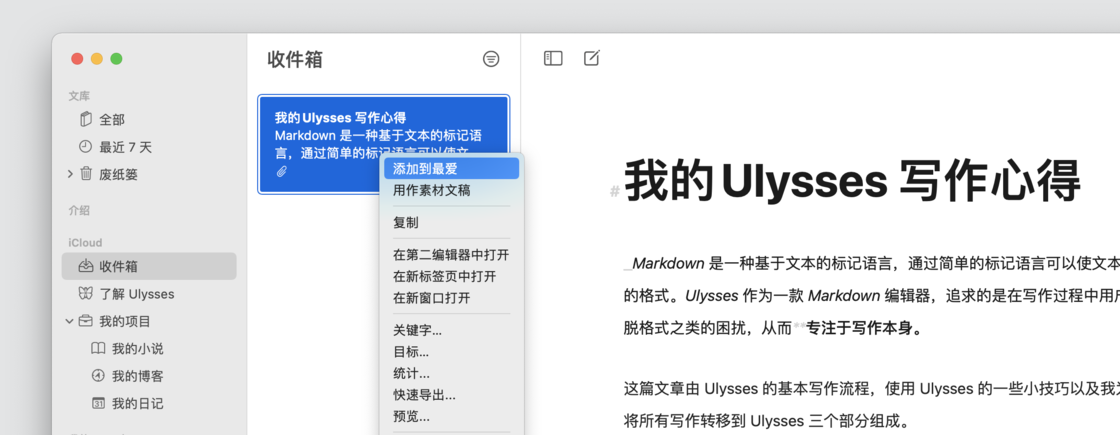Choose 统计... in context menu
The image size is (1120, 435).
click(x=451, y=373)
